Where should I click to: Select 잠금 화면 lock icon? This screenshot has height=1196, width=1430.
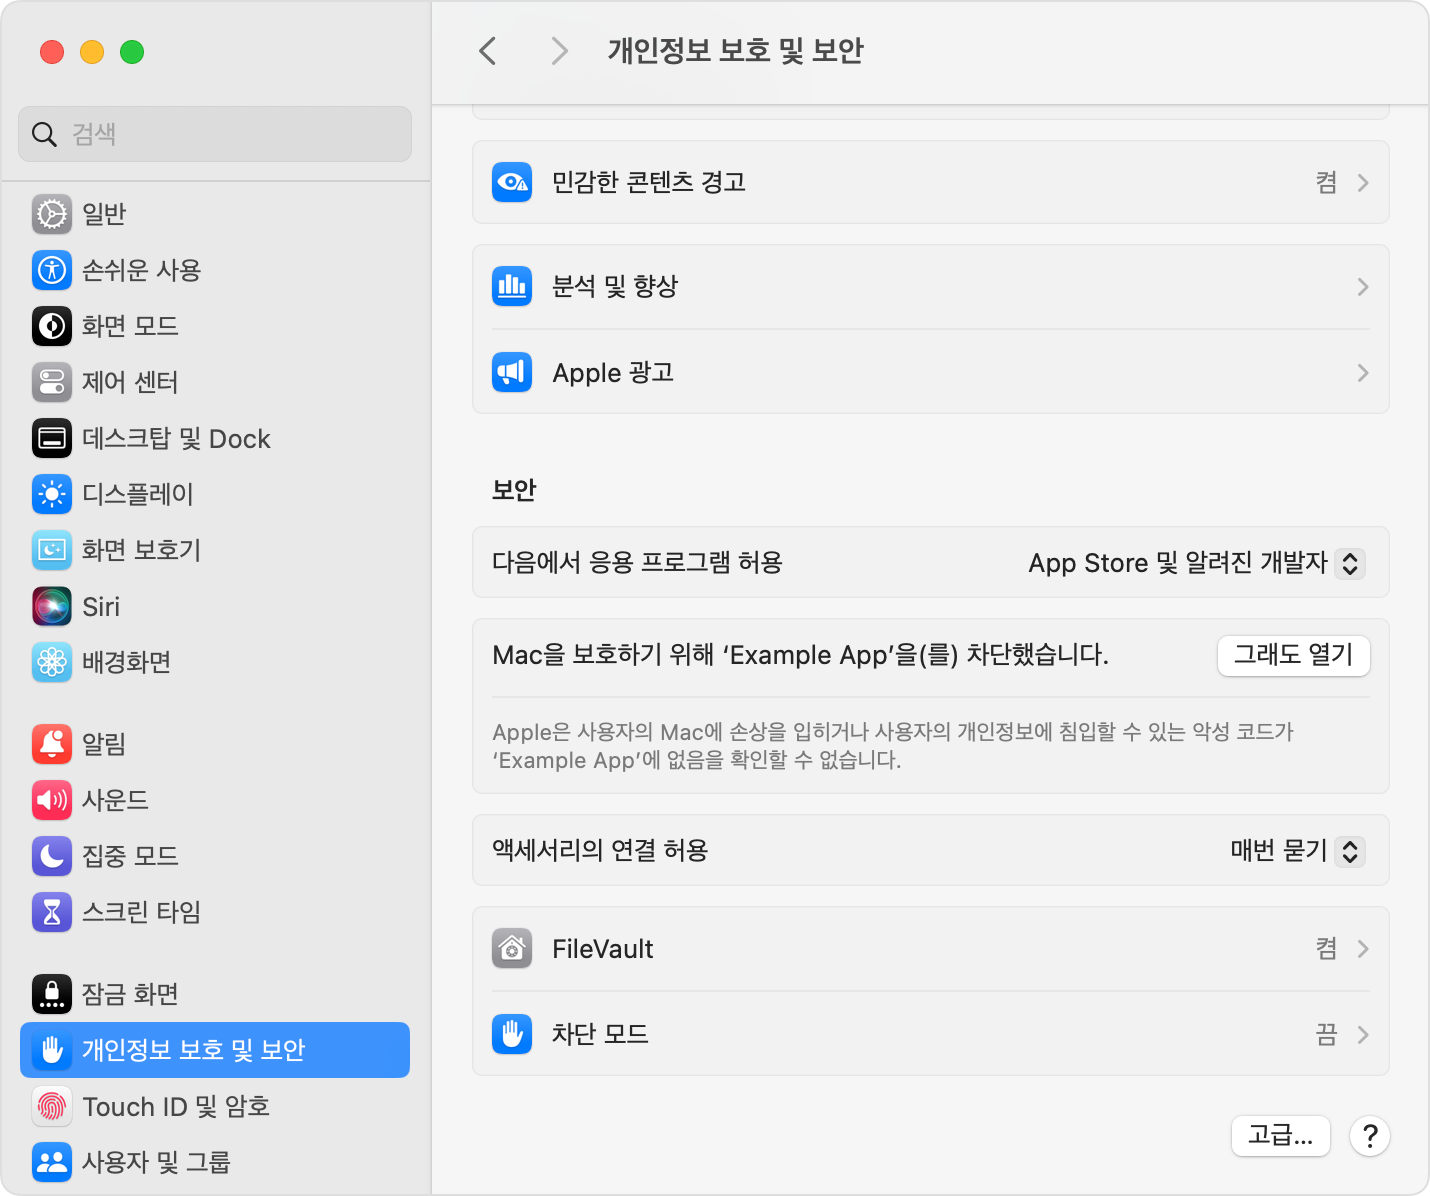click(52, 994)
